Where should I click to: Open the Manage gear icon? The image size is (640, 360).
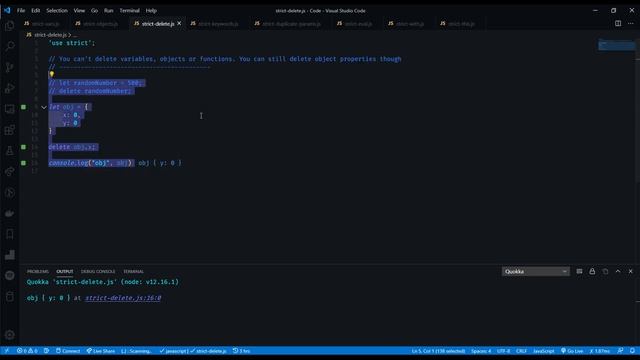tap(9, 335)
